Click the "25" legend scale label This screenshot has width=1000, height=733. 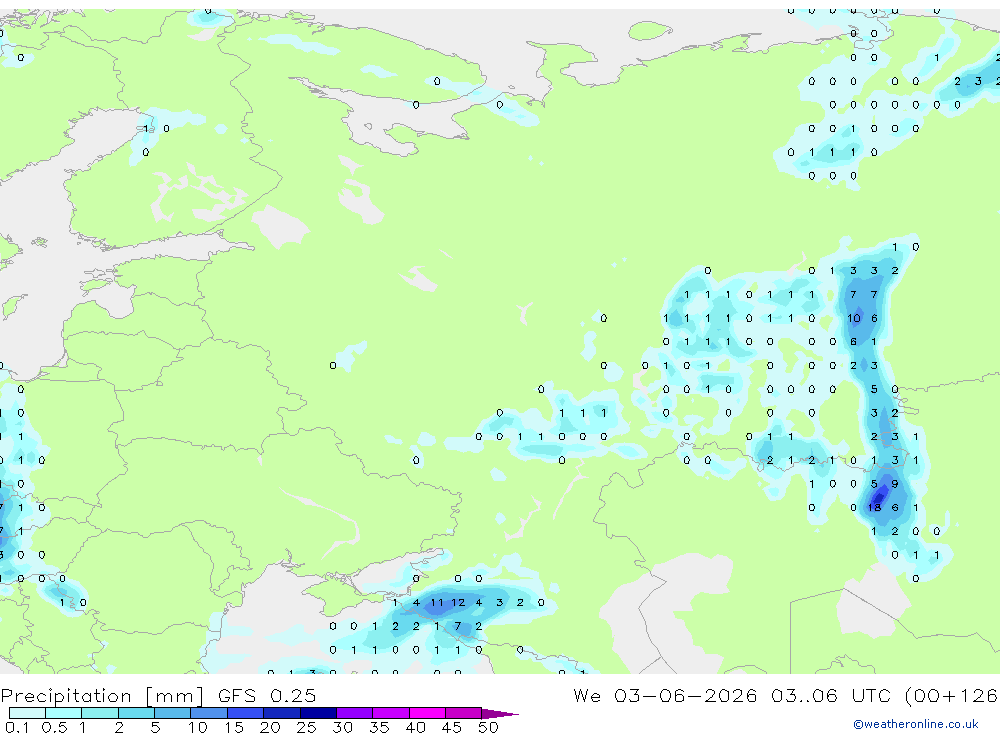(x=306, y=727)
